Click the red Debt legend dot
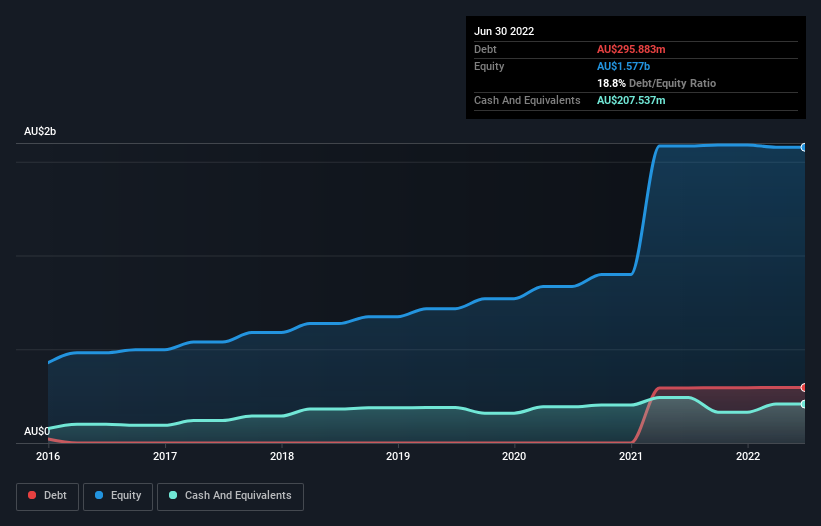 click(32, 495)
